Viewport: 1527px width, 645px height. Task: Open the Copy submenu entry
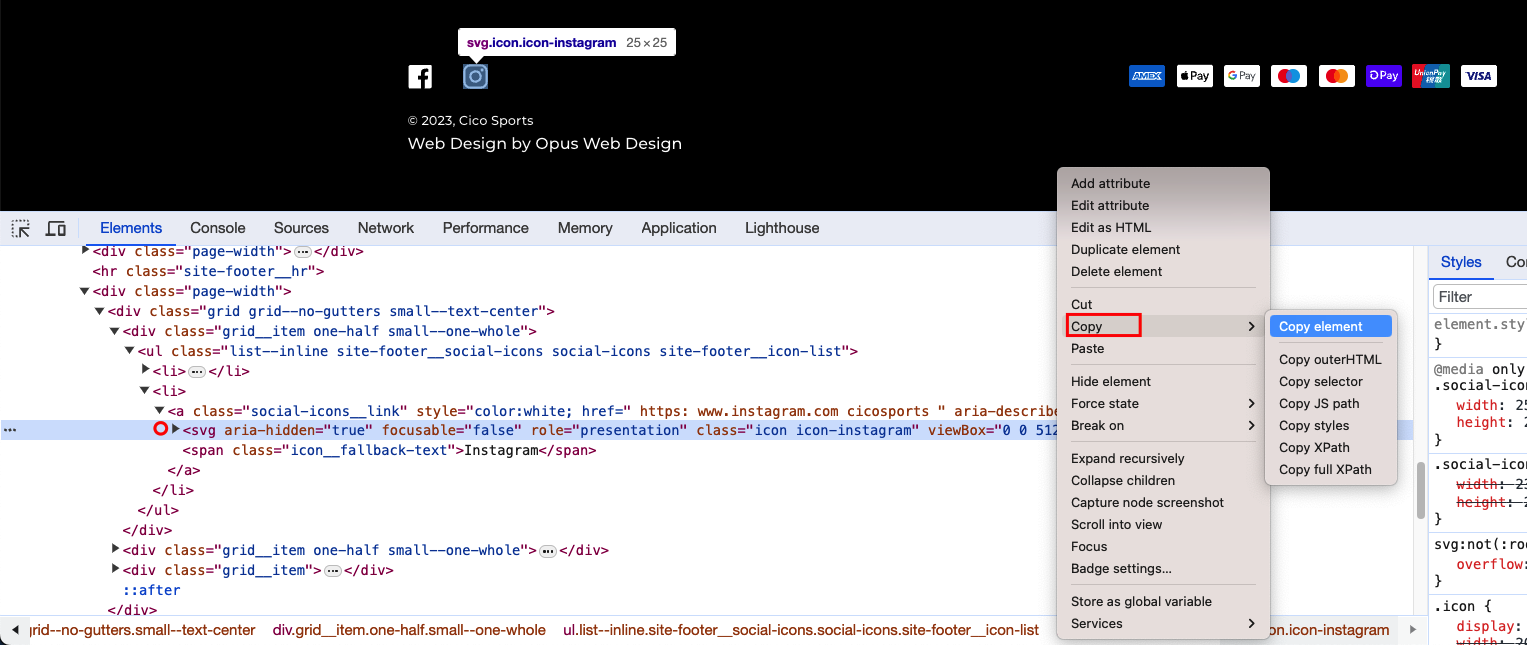[x=1163, y=327]
